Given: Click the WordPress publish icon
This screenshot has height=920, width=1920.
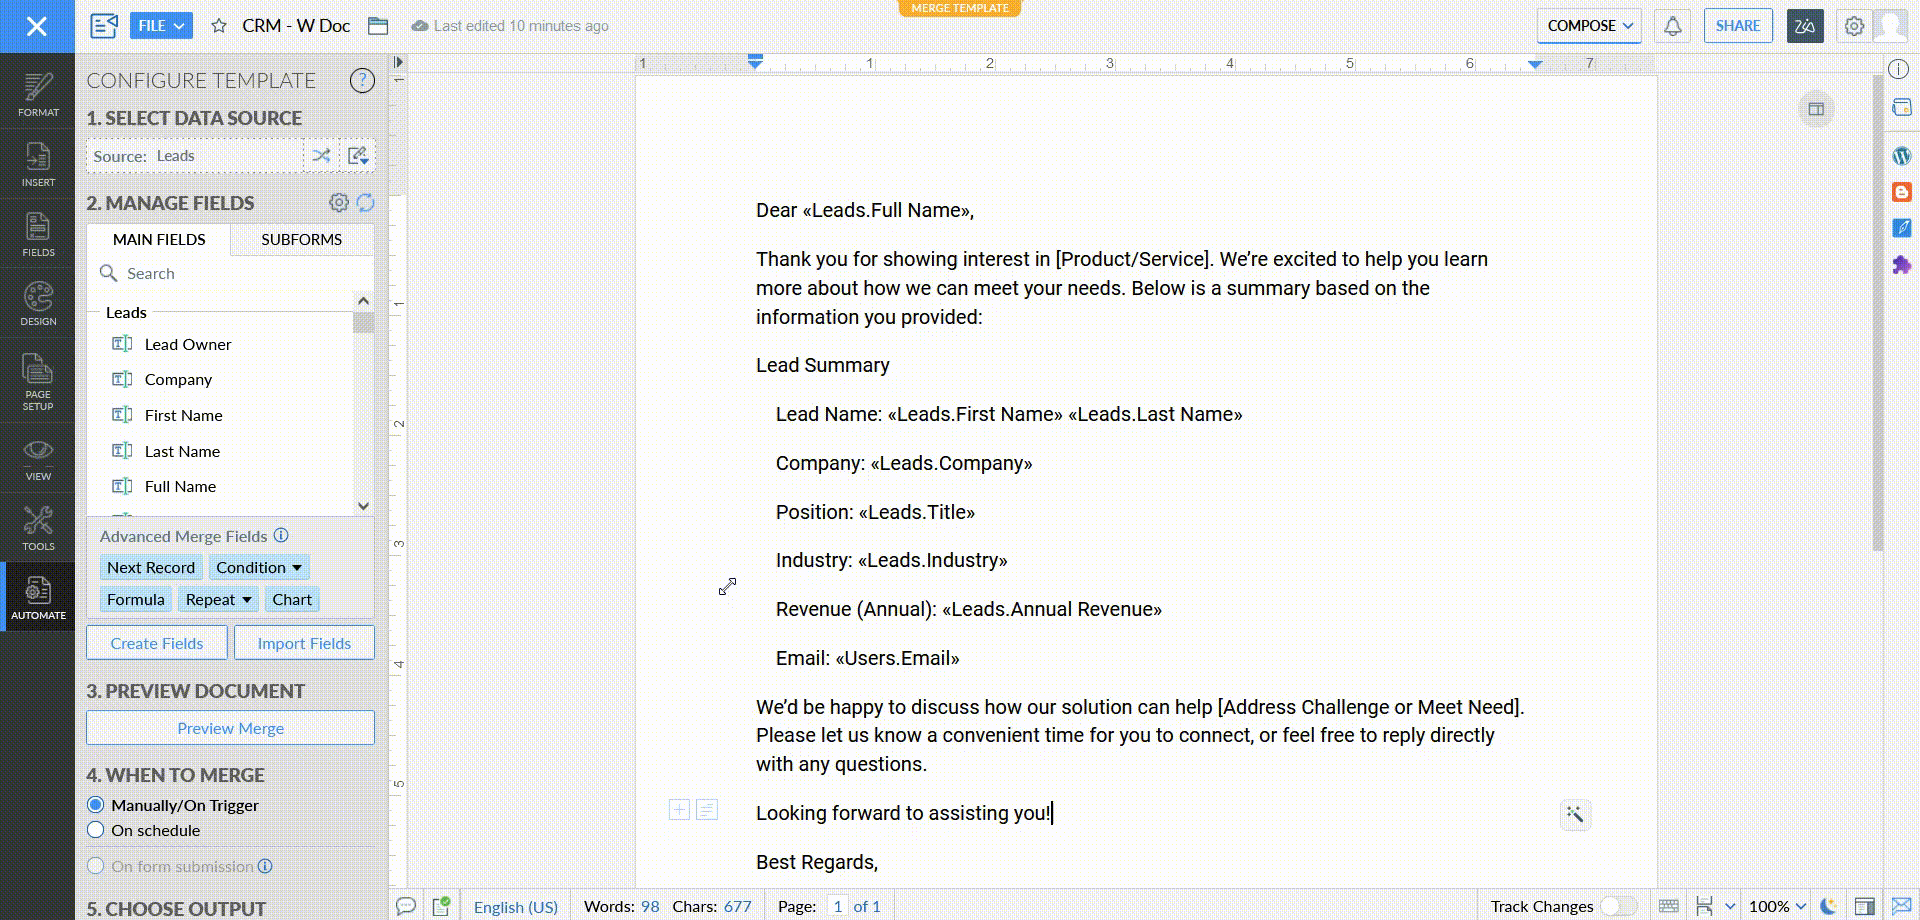Looking at the screenshot, I should pyautogui.click(x=1901, y=156).
